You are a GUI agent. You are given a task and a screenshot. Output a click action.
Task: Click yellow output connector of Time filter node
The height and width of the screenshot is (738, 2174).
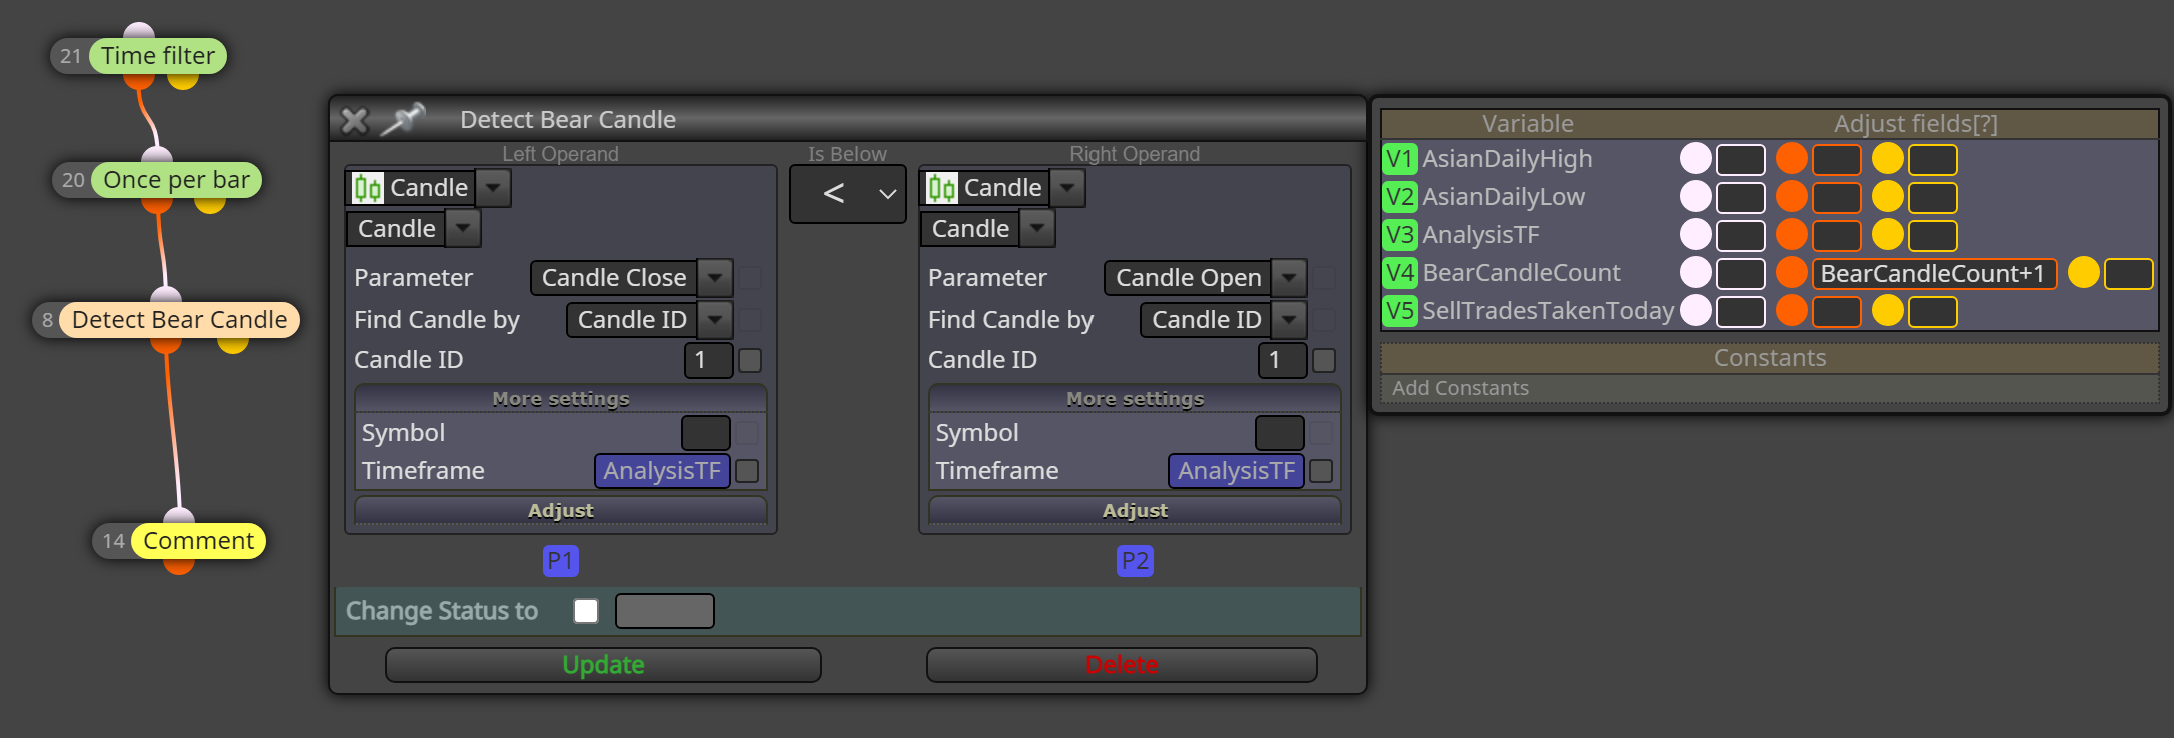click(183, 79)
